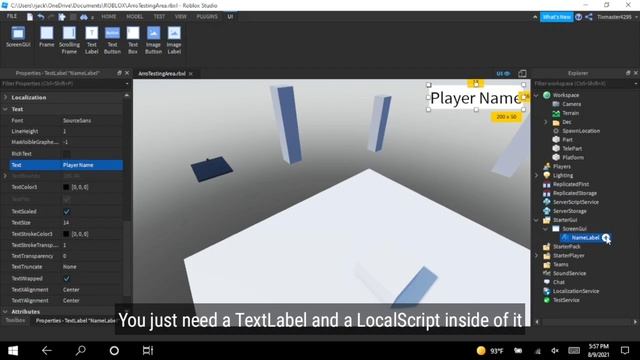The height and width of the screenshot is (360, 640).
Task: Click the device emulator icon above viewport
Action: (522, 73)
